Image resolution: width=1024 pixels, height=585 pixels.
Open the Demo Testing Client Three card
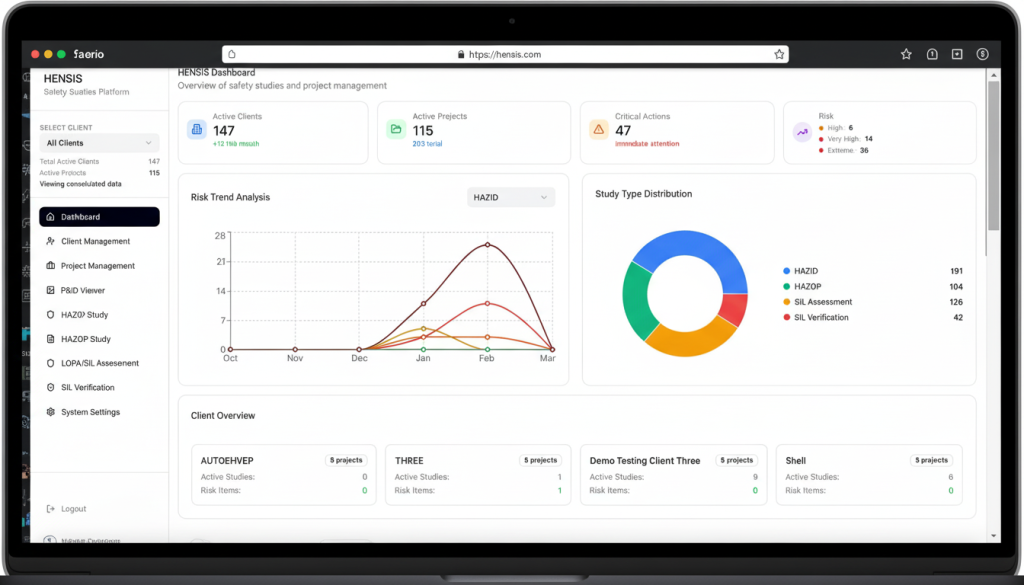coord(673,474)
